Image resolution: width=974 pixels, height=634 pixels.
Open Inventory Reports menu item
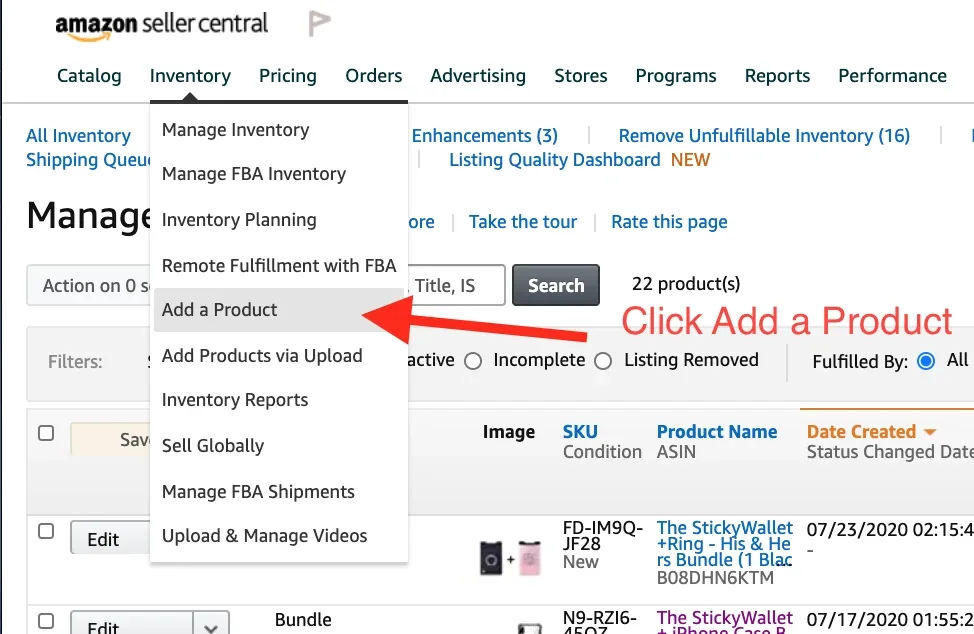click(x=279, y=400)
